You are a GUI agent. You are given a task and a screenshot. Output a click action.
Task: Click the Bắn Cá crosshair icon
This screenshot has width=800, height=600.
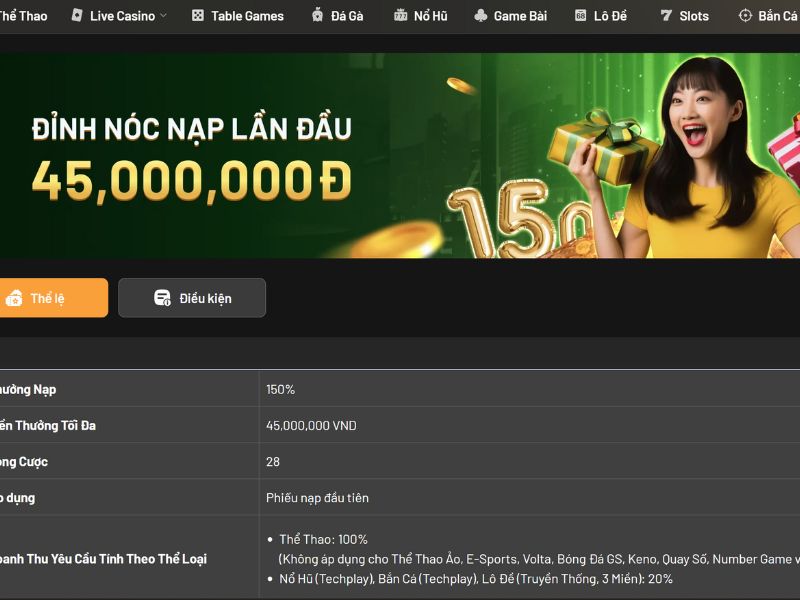745,16
